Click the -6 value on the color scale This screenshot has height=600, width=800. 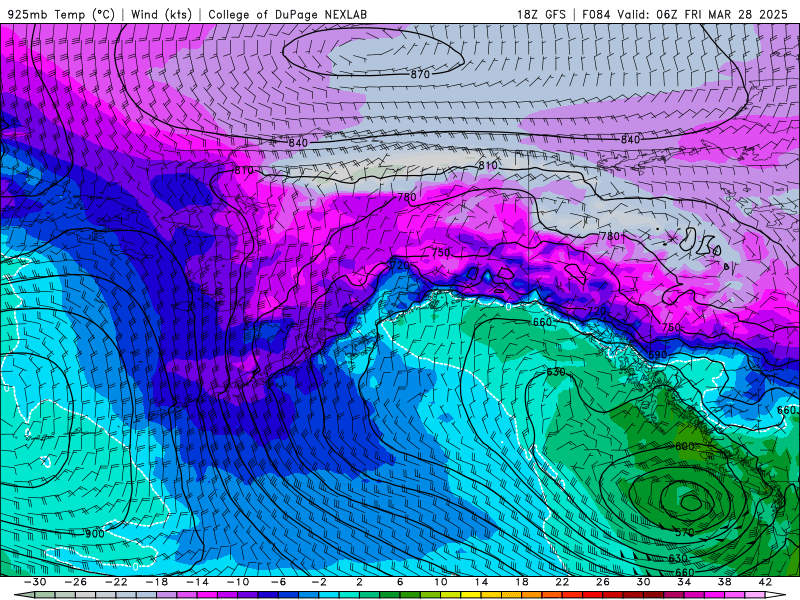pos(278,582)
